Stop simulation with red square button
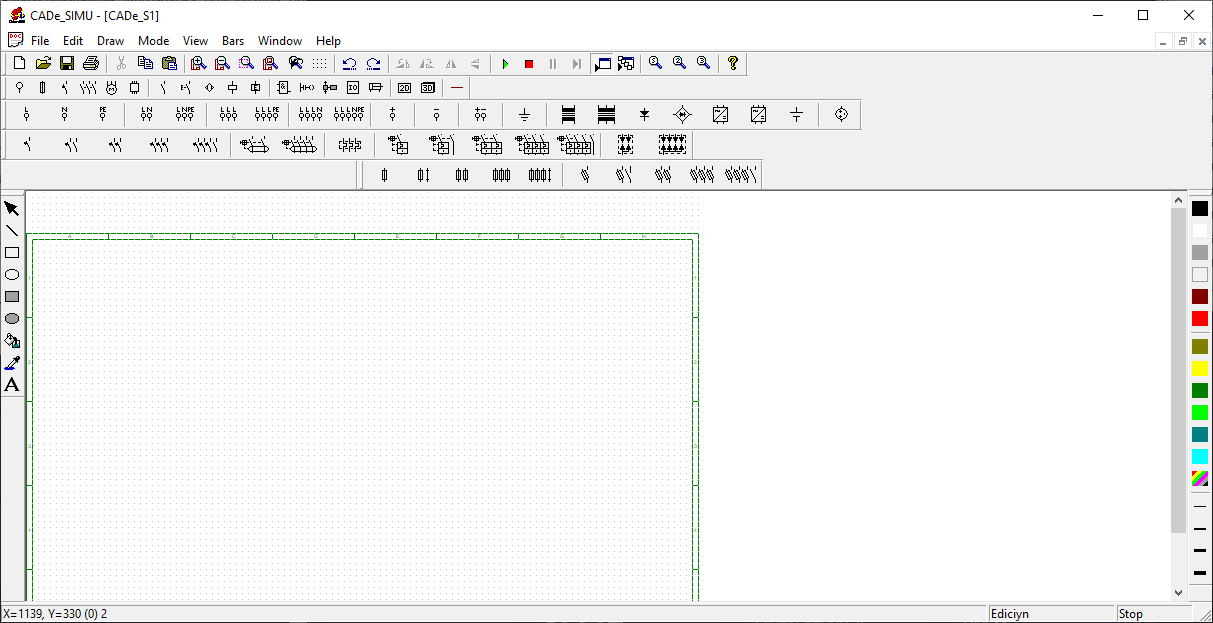Image resolution: width=1213 pixels, height=623 pixels. (x=529, y=63)
